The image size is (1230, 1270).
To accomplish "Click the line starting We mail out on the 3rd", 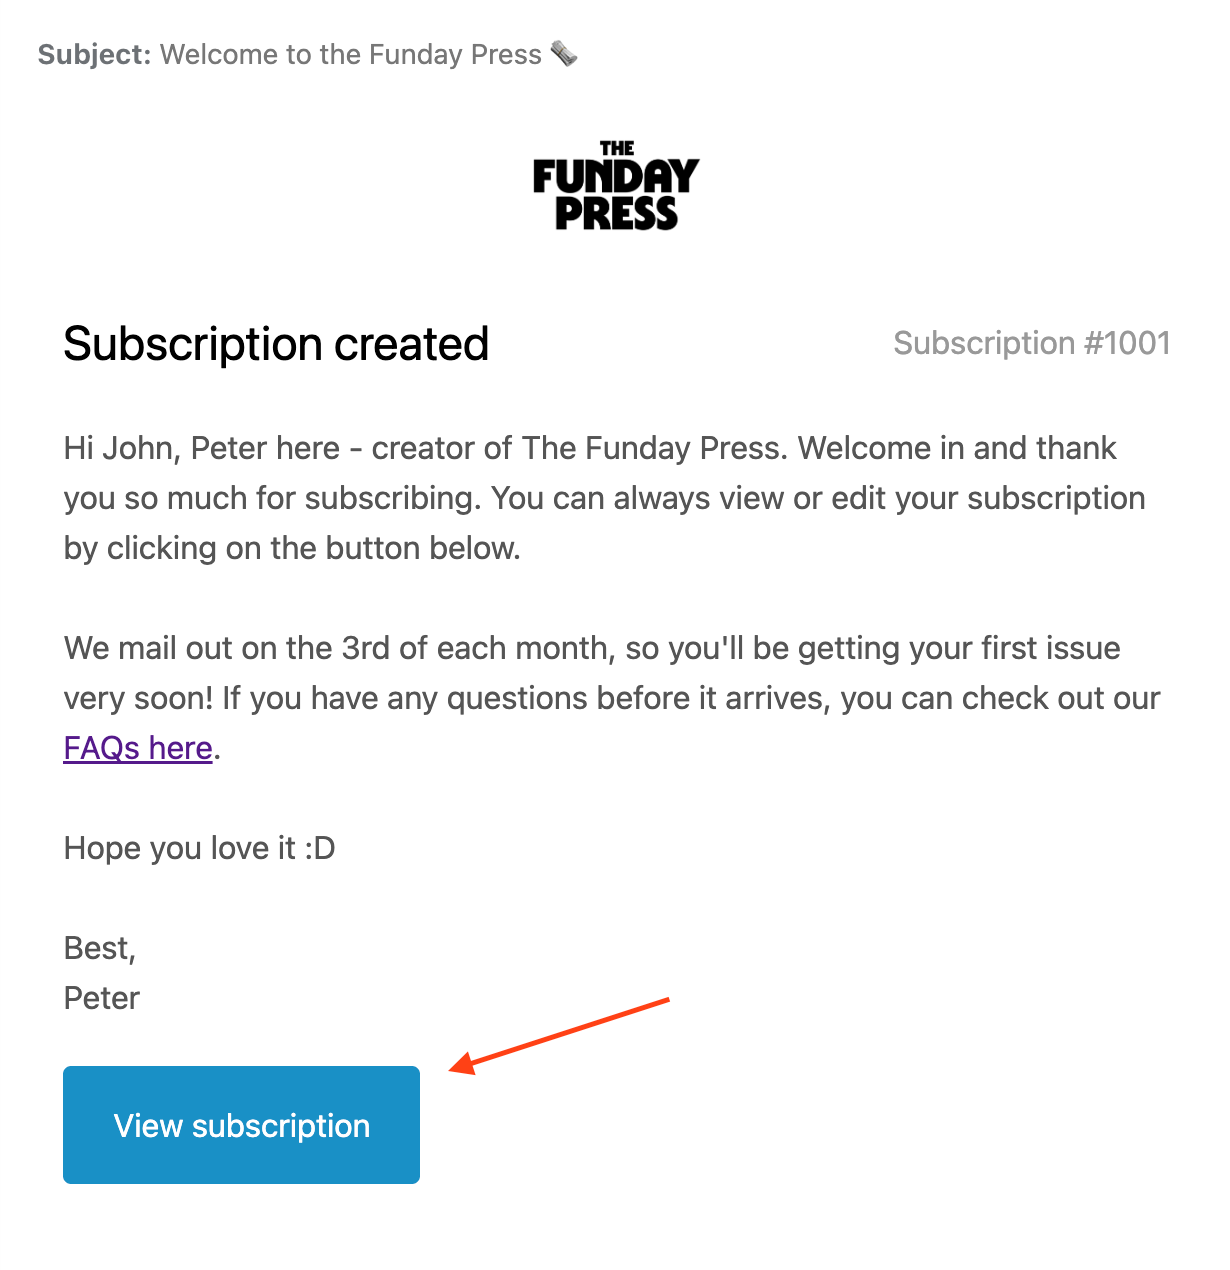I will click(592, 648).
